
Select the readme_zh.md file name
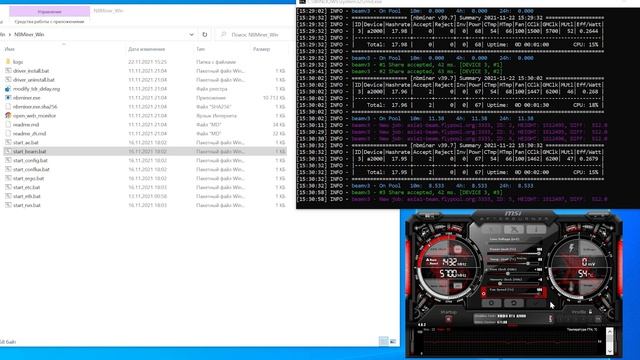[29, 133]
